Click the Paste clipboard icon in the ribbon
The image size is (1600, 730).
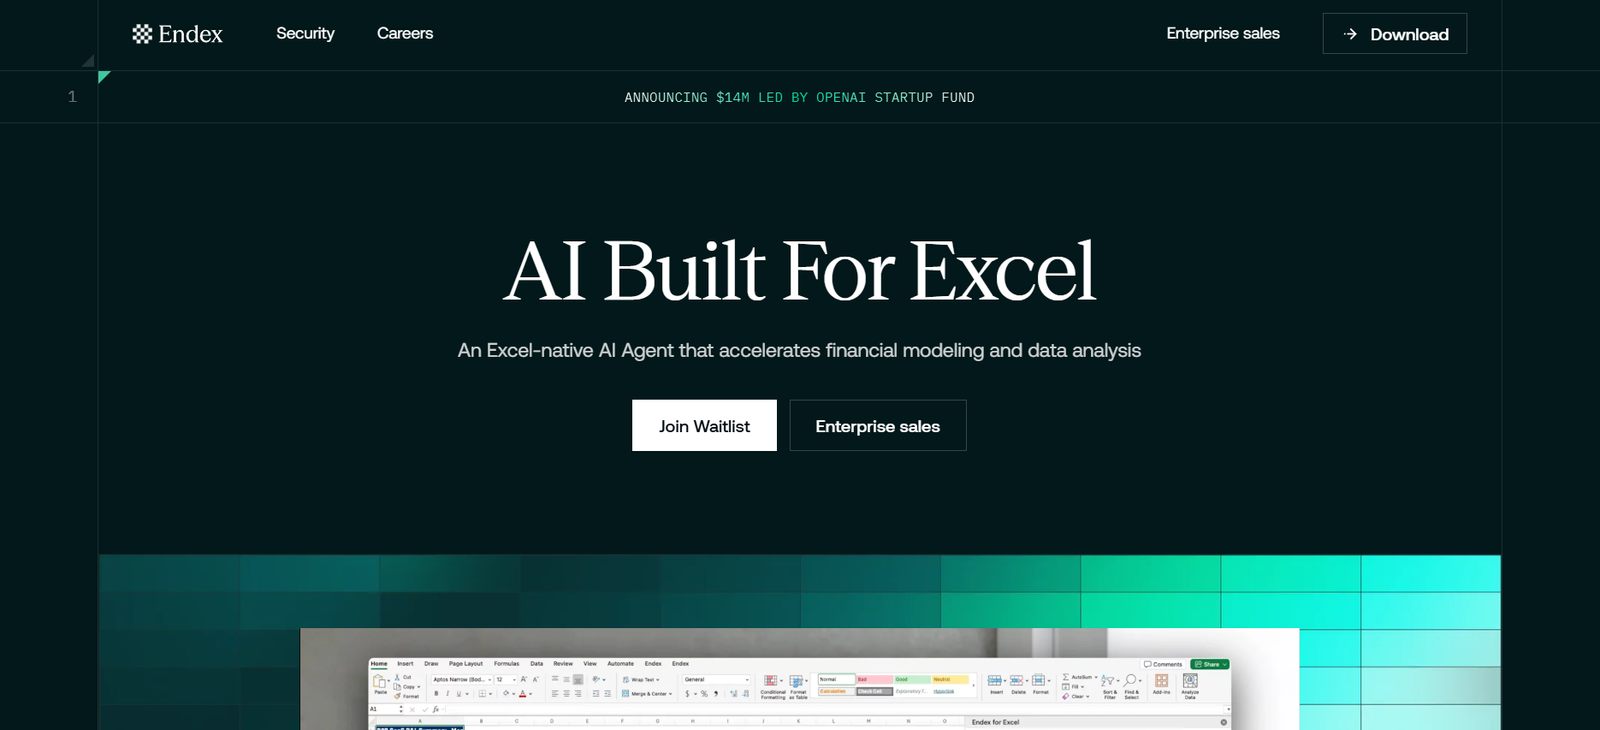[x=380, y=682]
